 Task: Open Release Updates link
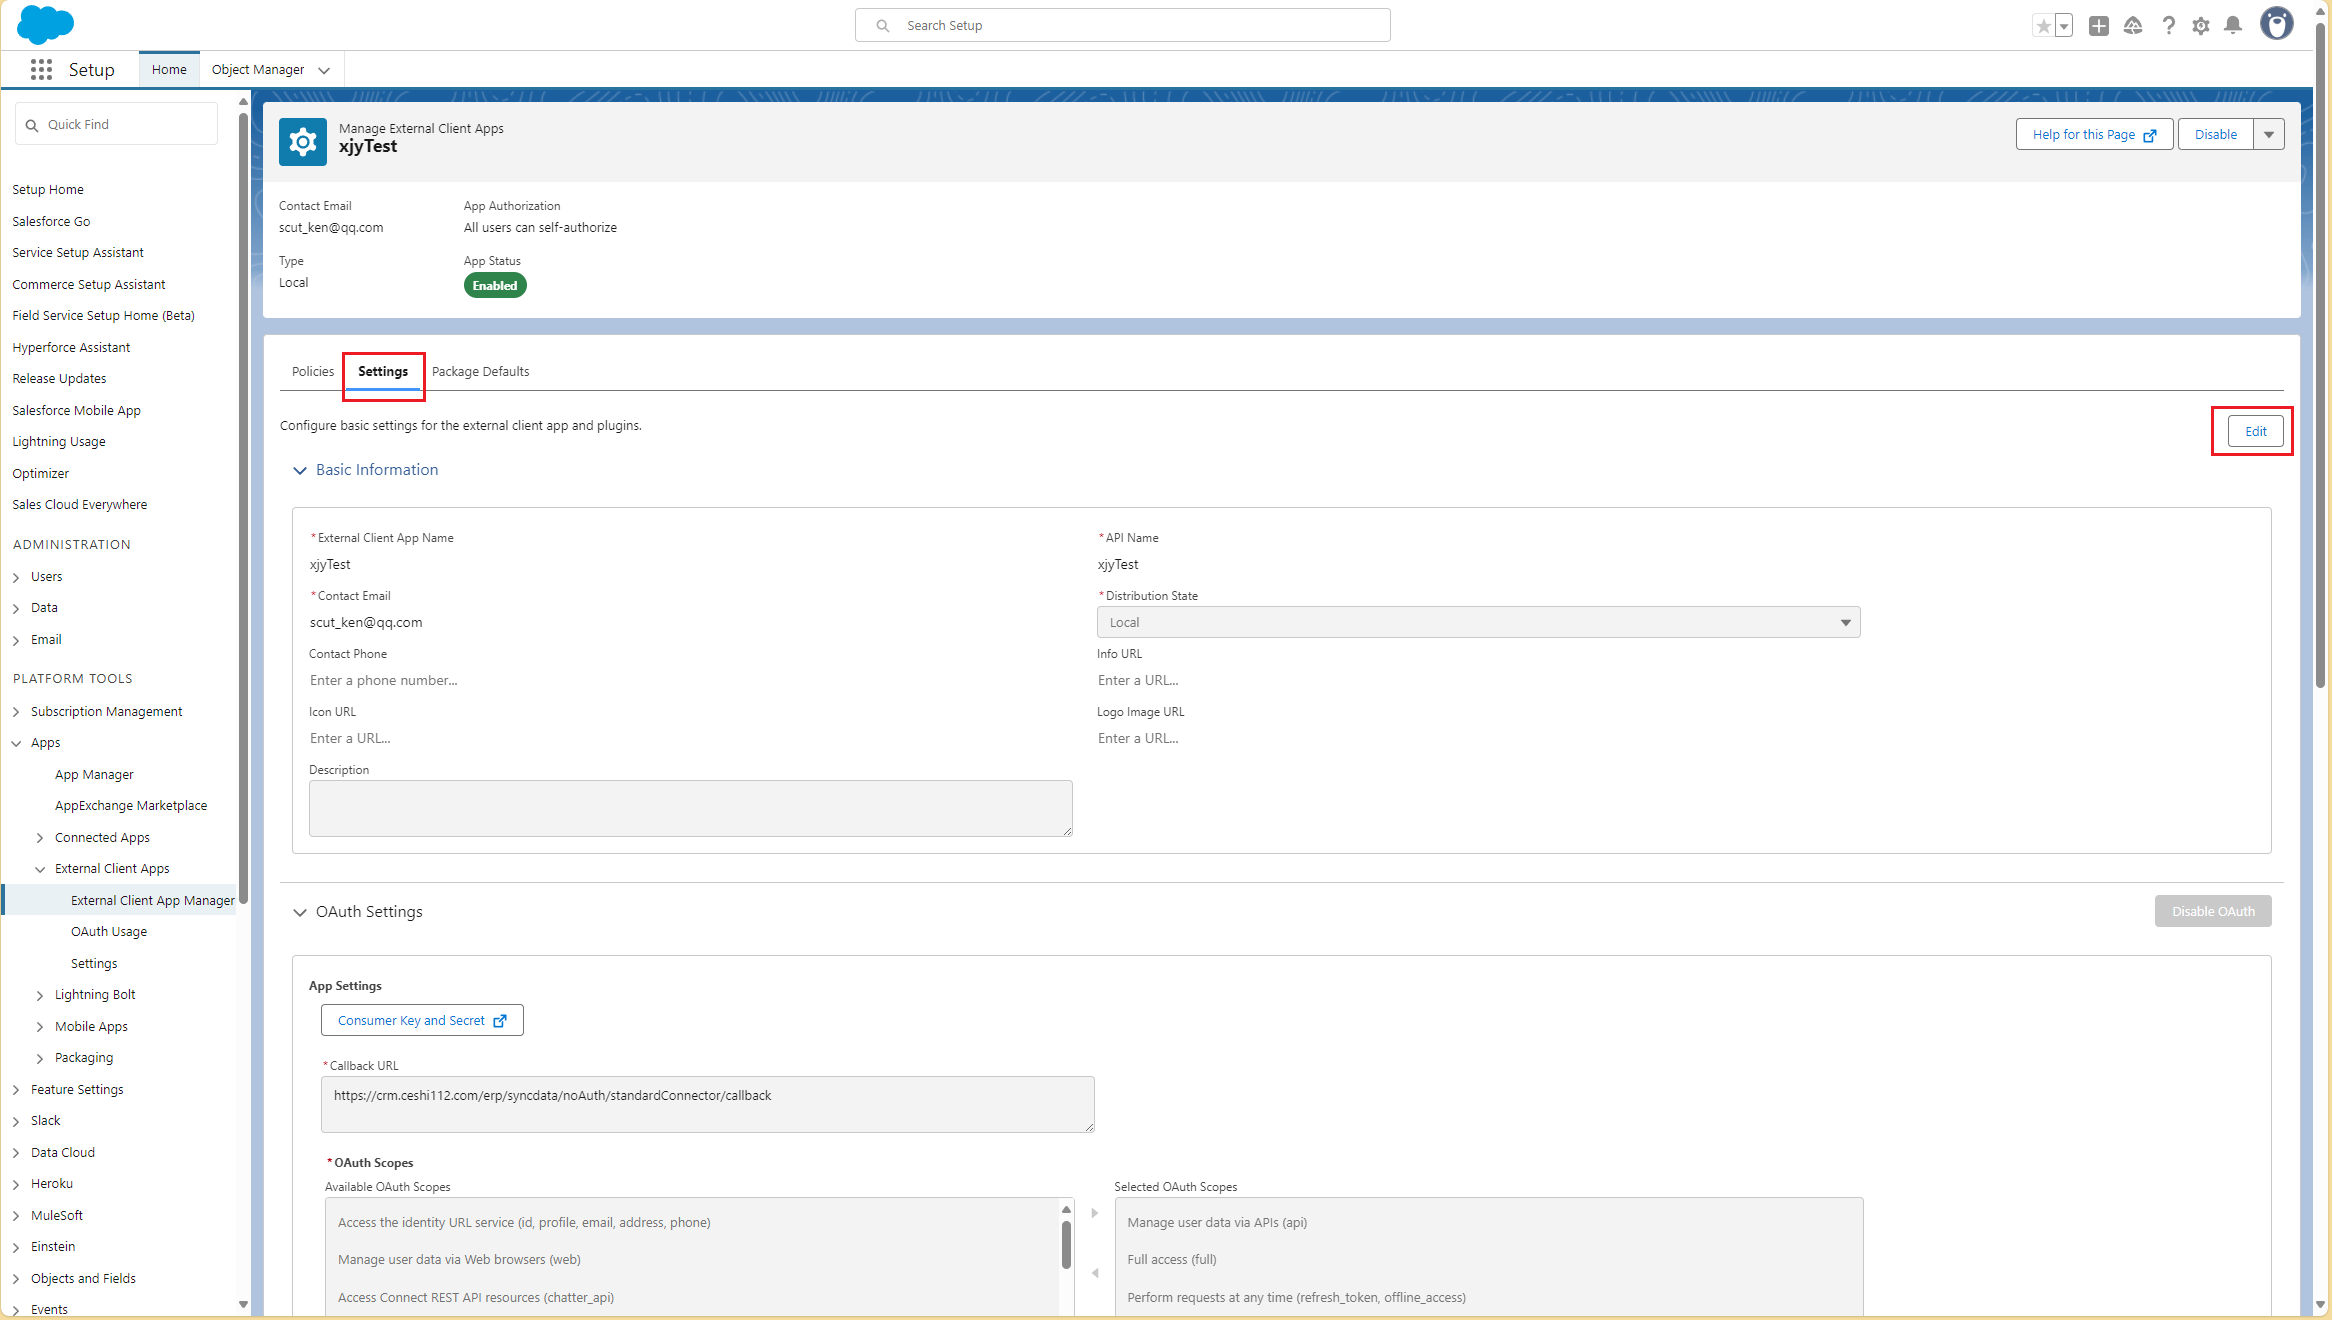point(59,379)
